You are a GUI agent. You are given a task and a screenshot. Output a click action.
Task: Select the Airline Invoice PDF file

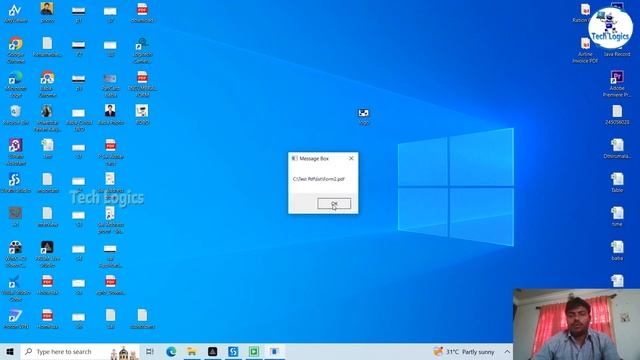pos(585,50)
